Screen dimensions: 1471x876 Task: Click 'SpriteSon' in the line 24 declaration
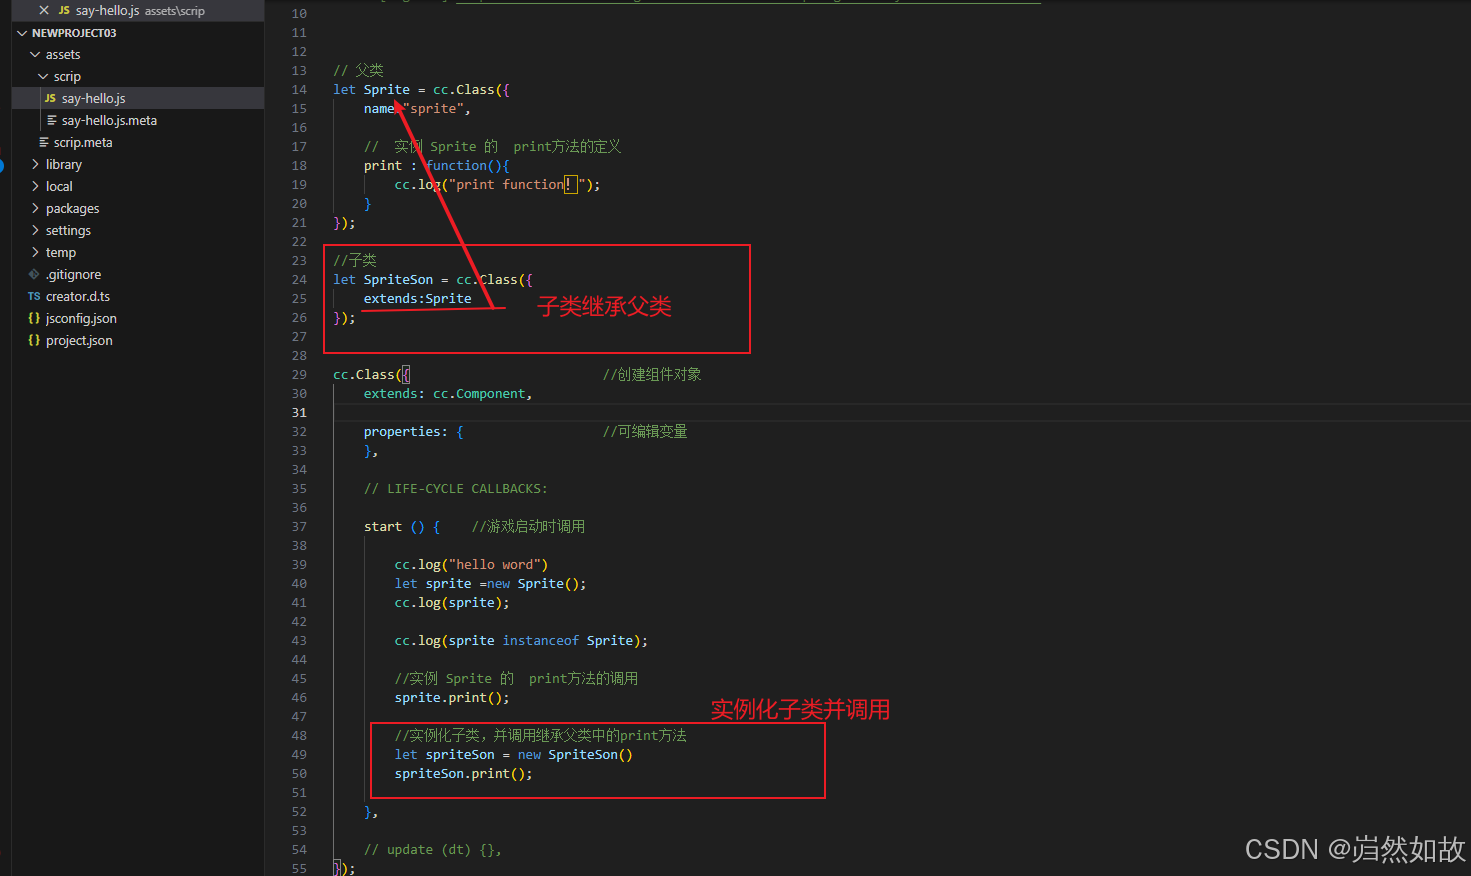click(x=398, y=280)
